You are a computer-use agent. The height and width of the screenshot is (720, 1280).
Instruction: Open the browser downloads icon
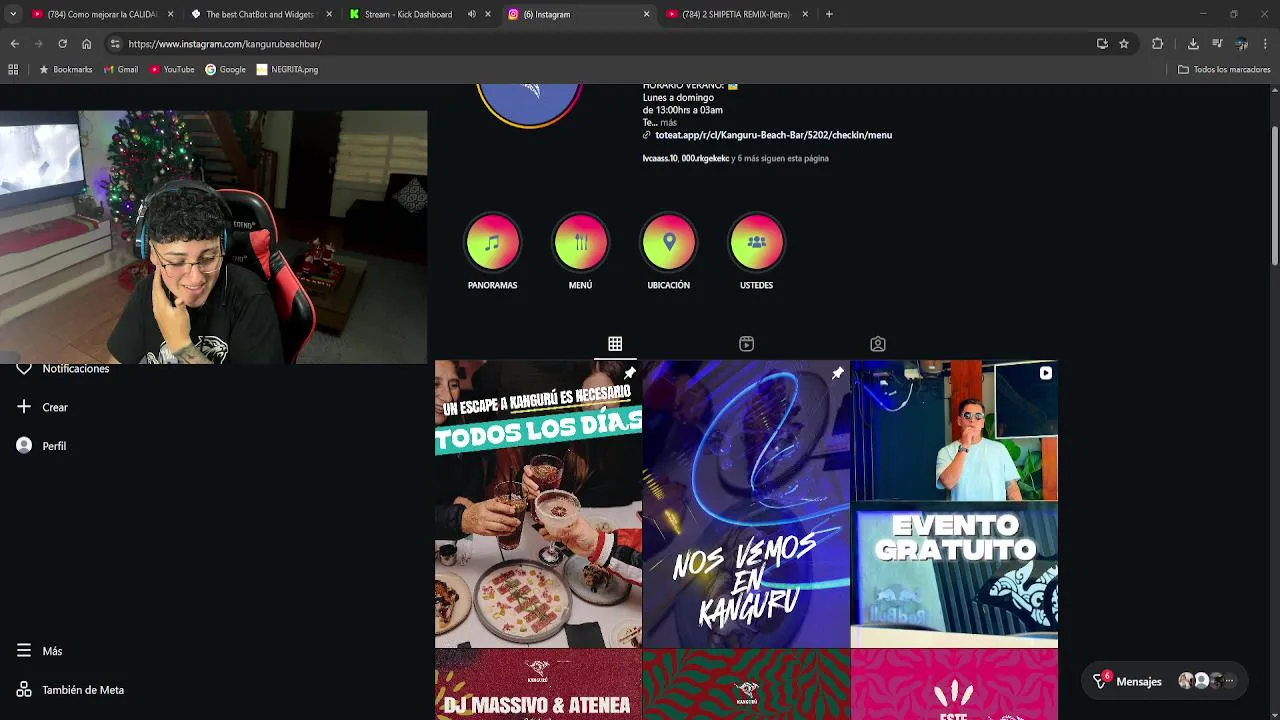1193,44
